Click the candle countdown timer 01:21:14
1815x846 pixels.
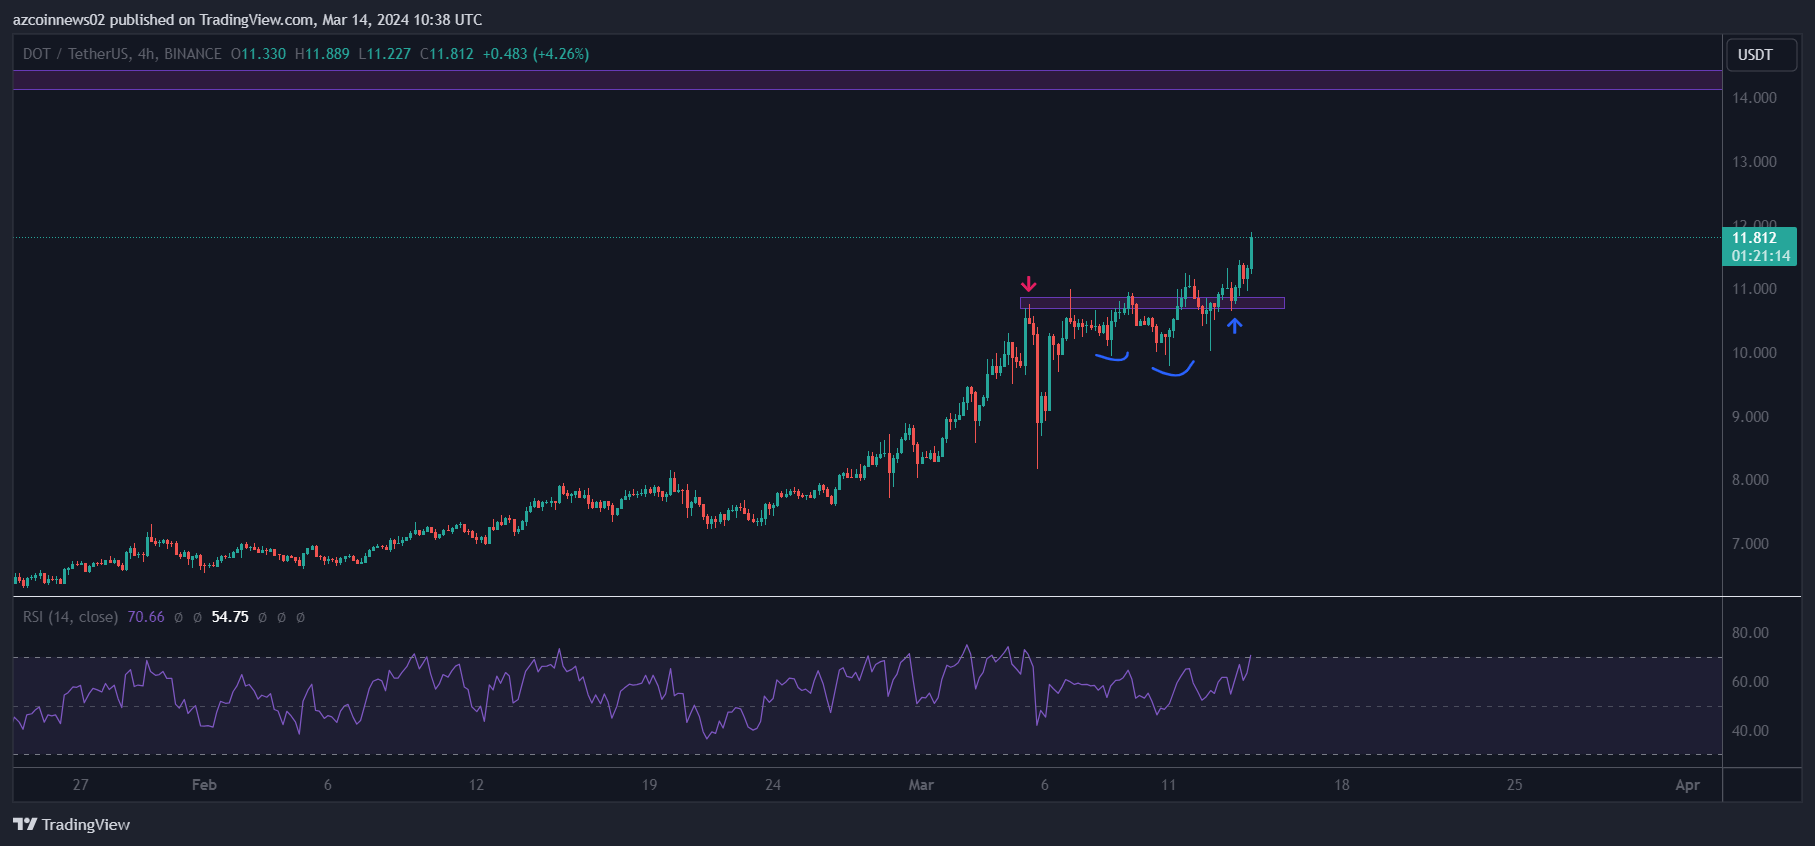tap(1761, 256)
